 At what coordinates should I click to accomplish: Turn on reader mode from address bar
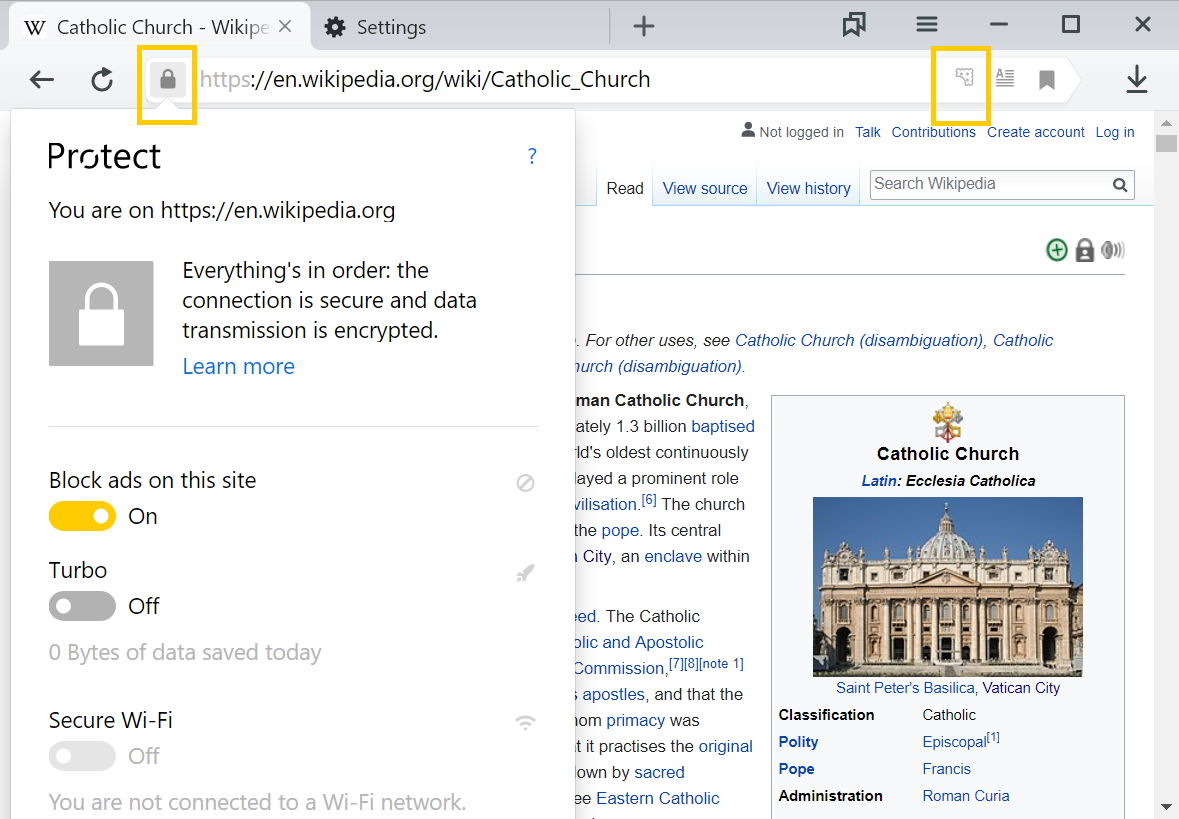1005,77
